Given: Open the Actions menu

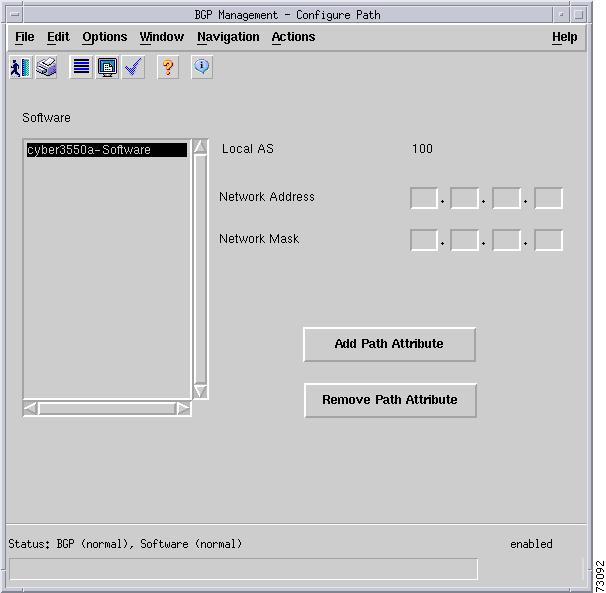Looking at the screenshot, I should 293,37.
